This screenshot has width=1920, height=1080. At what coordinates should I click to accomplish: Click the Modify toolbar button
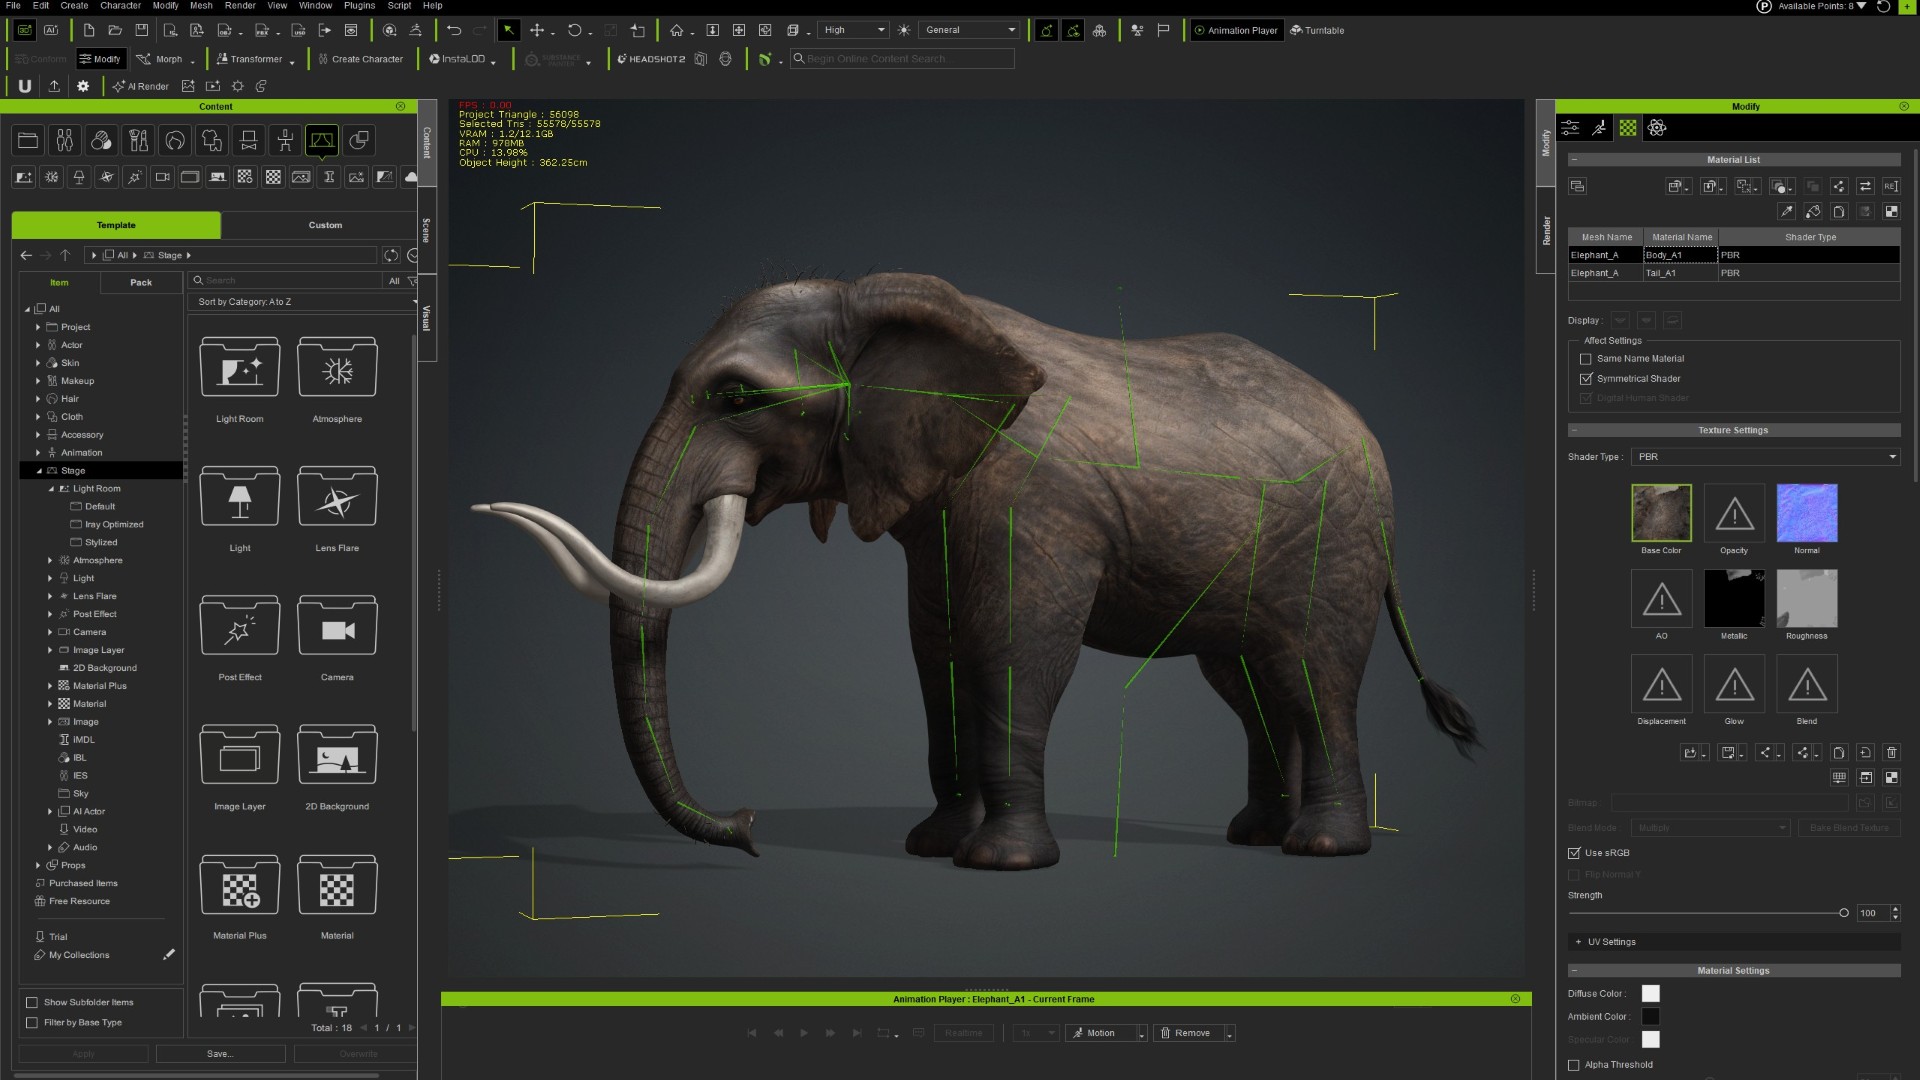(x=100, y=59)
